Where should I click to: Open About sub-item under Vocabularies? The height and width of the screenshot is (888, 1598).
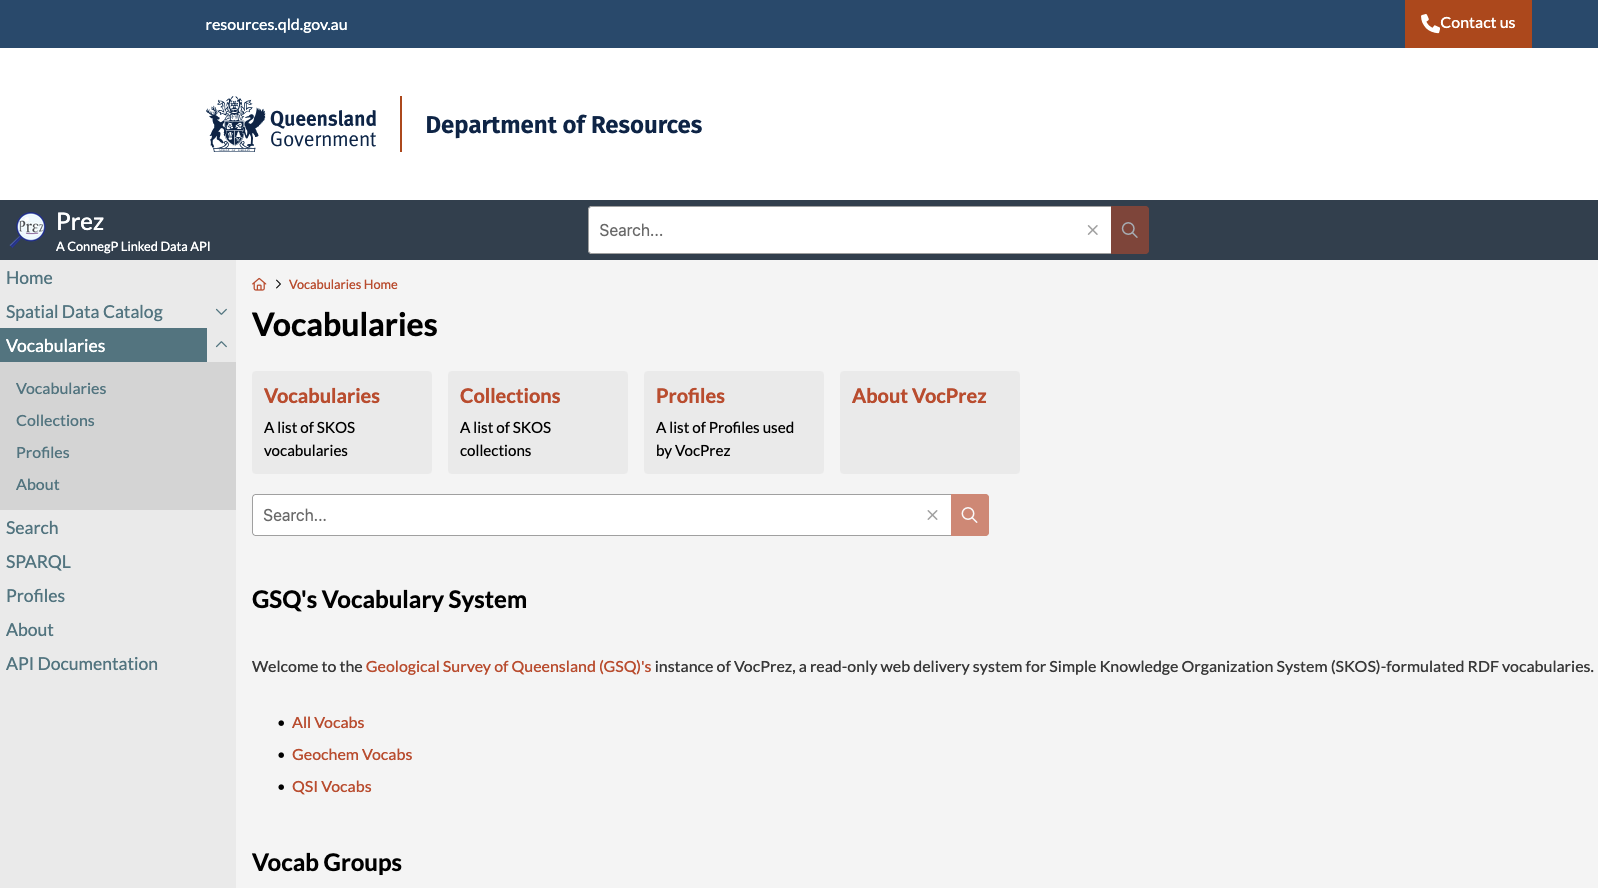38,484
